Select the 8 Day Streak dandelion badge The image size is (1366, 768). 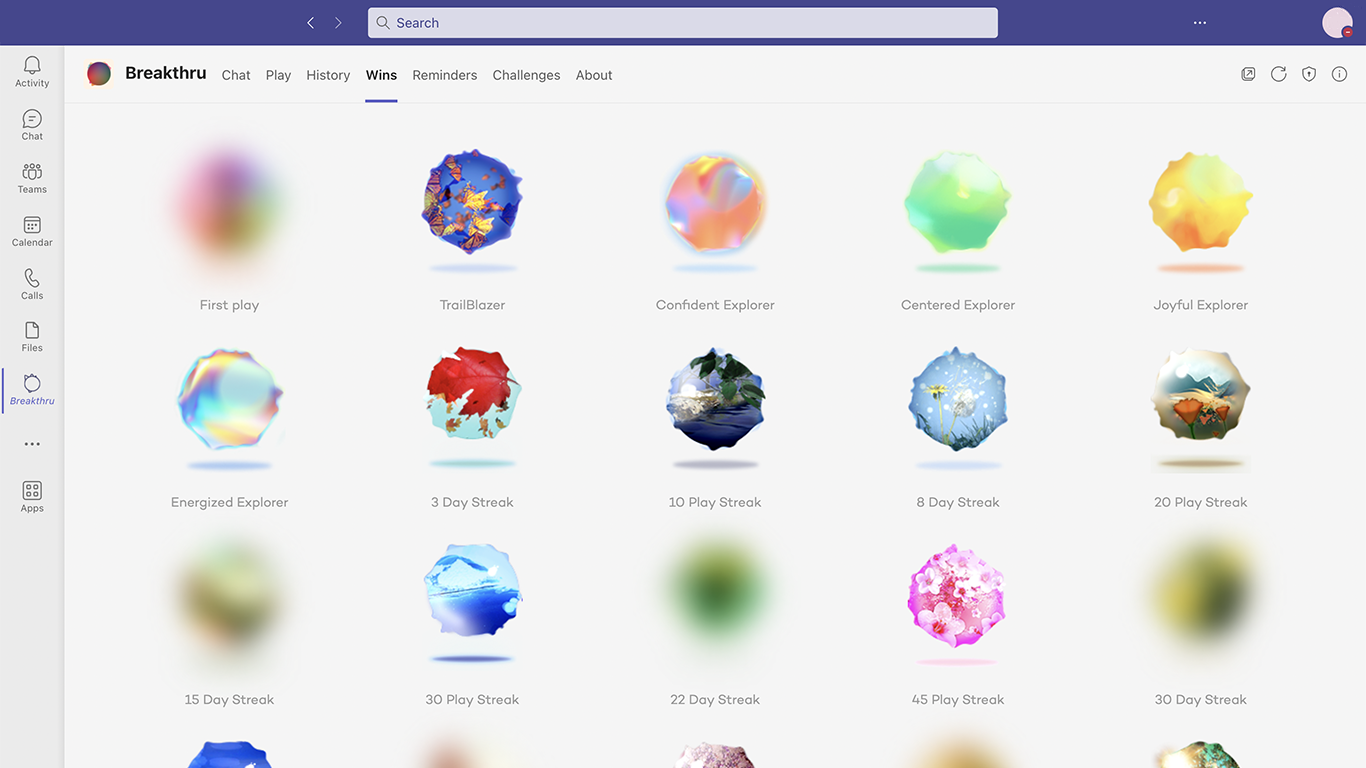pyautogui.click(x=958, y=399)
